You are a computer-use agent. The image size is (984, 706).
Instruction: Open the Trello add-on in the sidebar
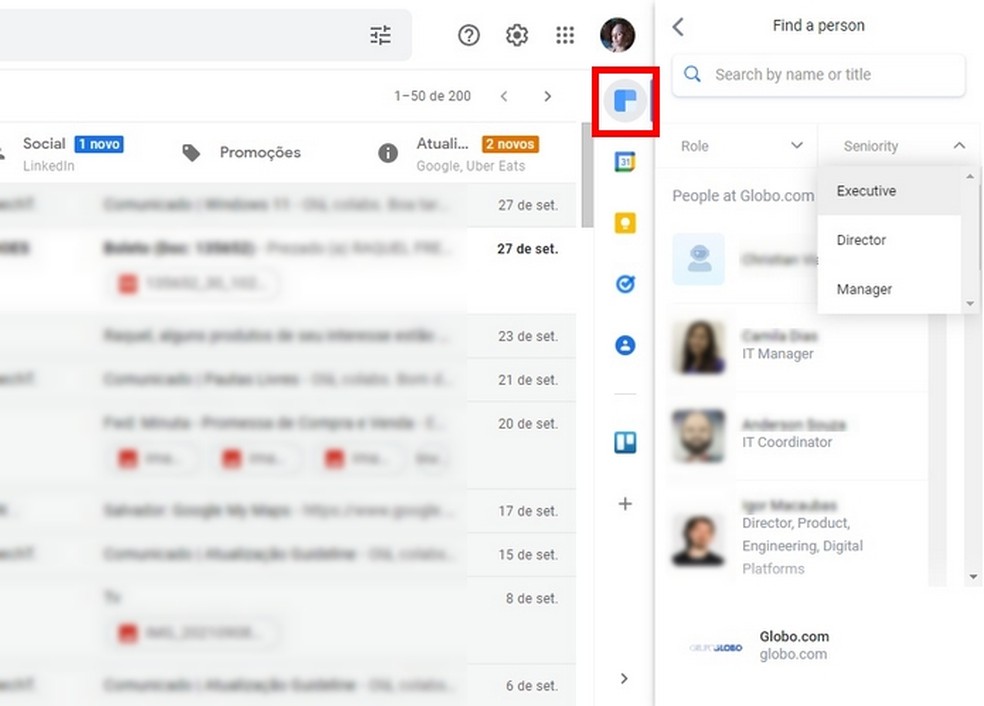point(624,442)
